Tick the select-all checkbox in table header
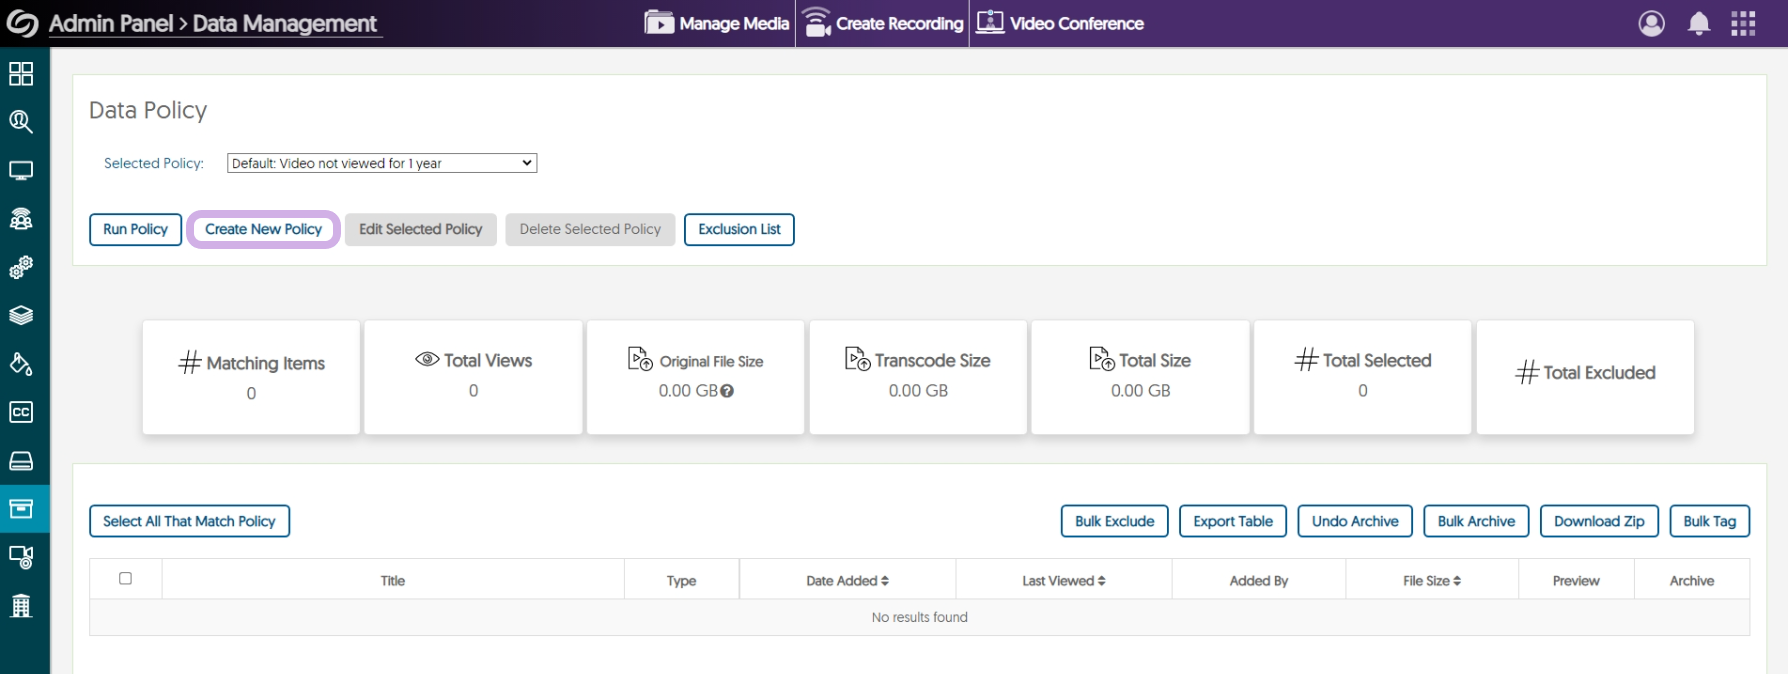Image resolution: width=1788 pixels, height=674 pixels. tap(125, 578)
